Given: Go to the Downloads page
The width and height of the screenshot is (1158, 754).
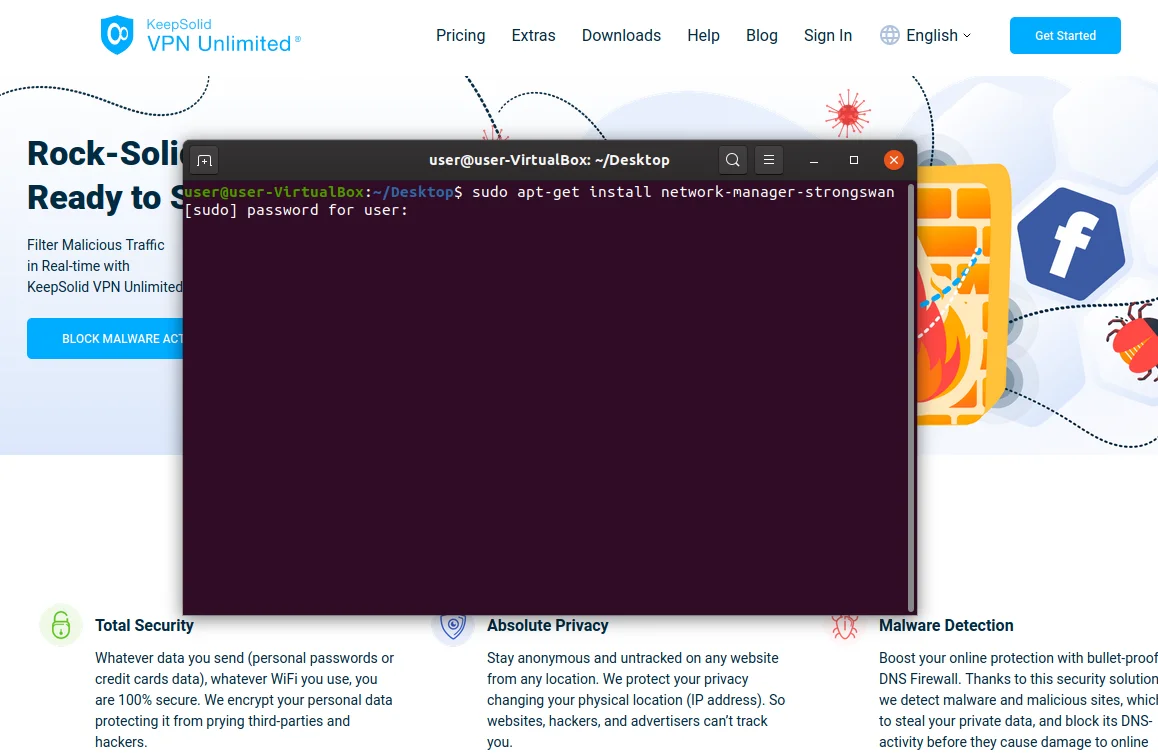Looking at the screenshot, I should point(621,35).
